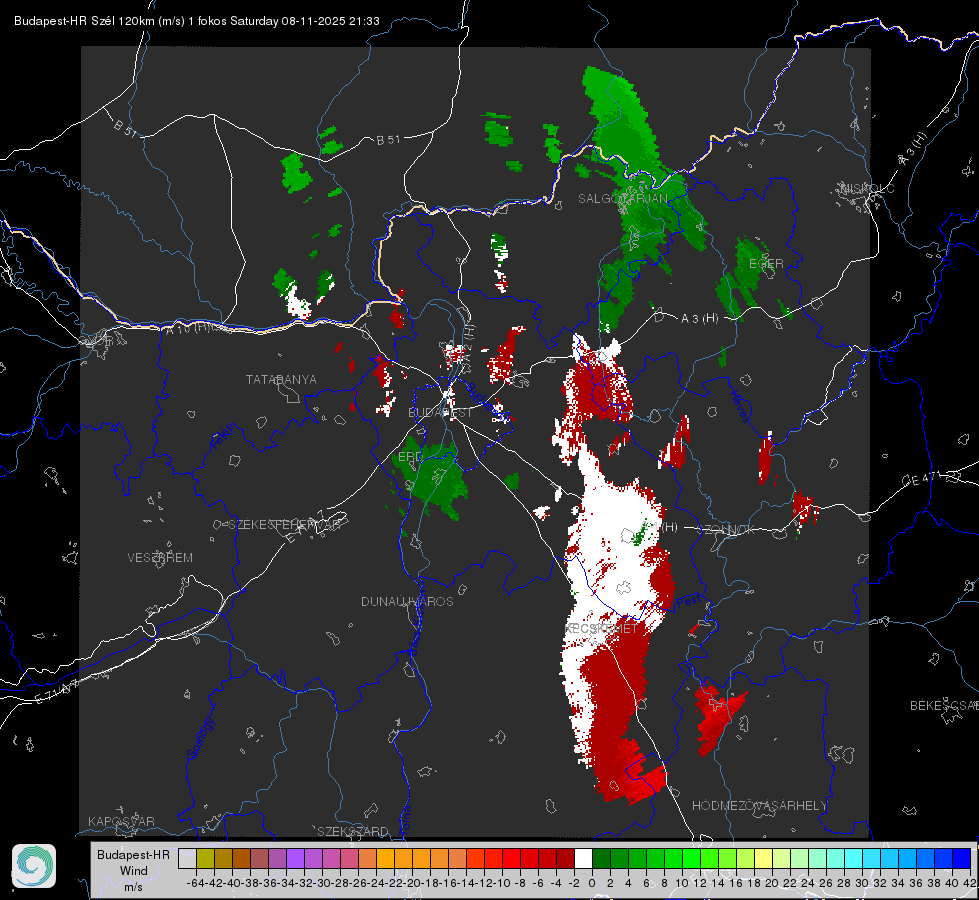Click the swirl logo icon beside the legend
979x900 pixels.
(34, 866)
